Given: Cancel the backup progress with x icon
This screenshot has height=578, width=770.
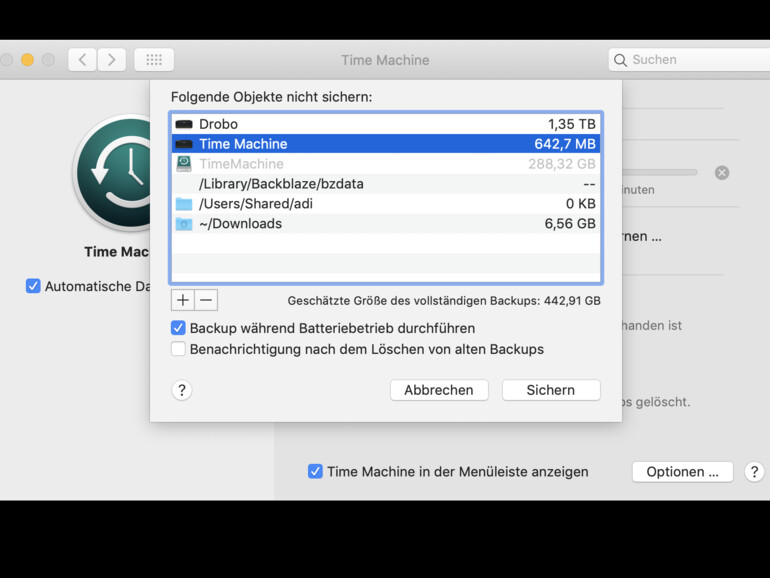Looking at the screenshot, I should click(722, 173).
